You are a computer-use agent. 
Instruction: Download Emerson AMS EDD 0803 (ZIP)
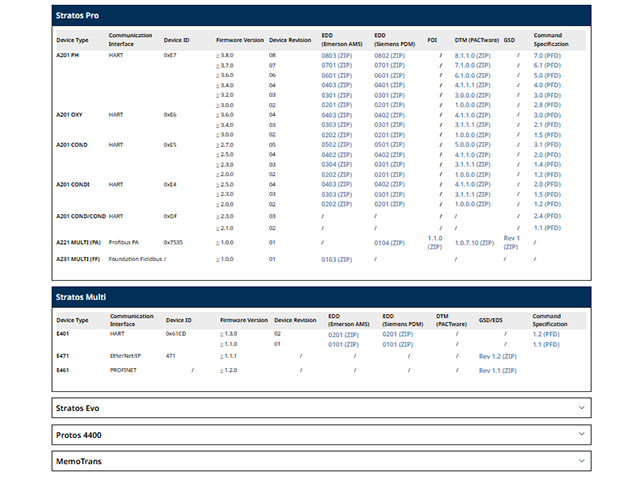coord(335,56)
